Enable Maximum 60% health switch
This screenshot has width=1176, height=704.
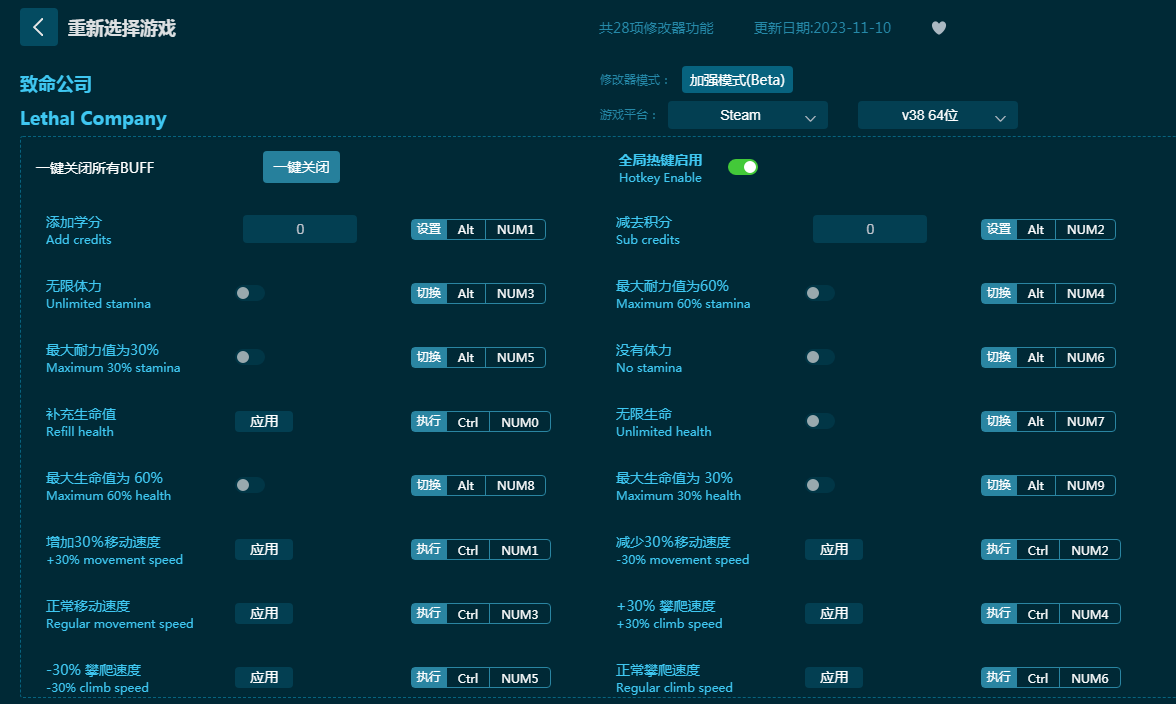point(250,485)
